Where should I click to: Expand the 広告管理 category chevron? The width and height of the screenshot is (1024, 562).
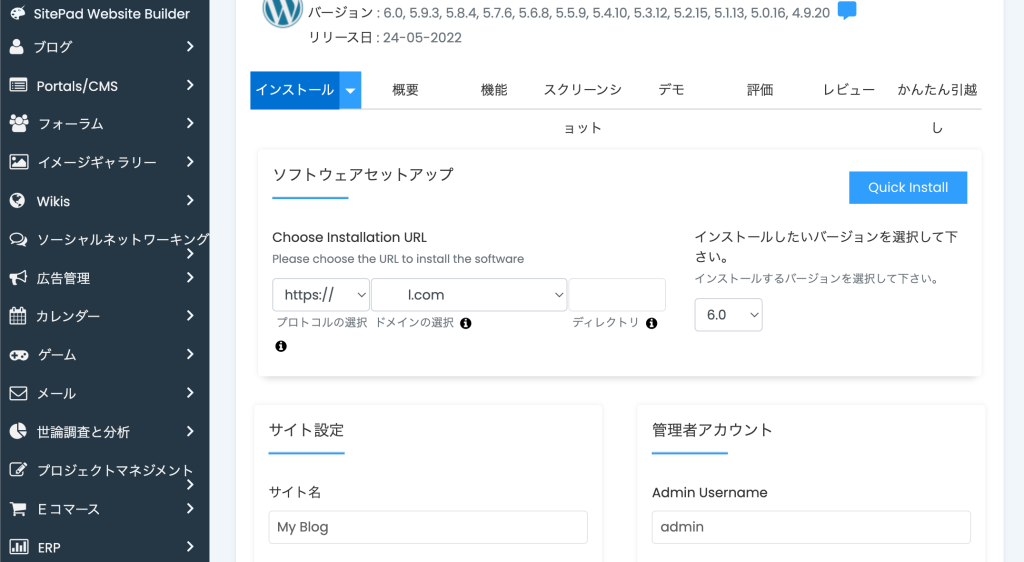click(x=190, y=277)
